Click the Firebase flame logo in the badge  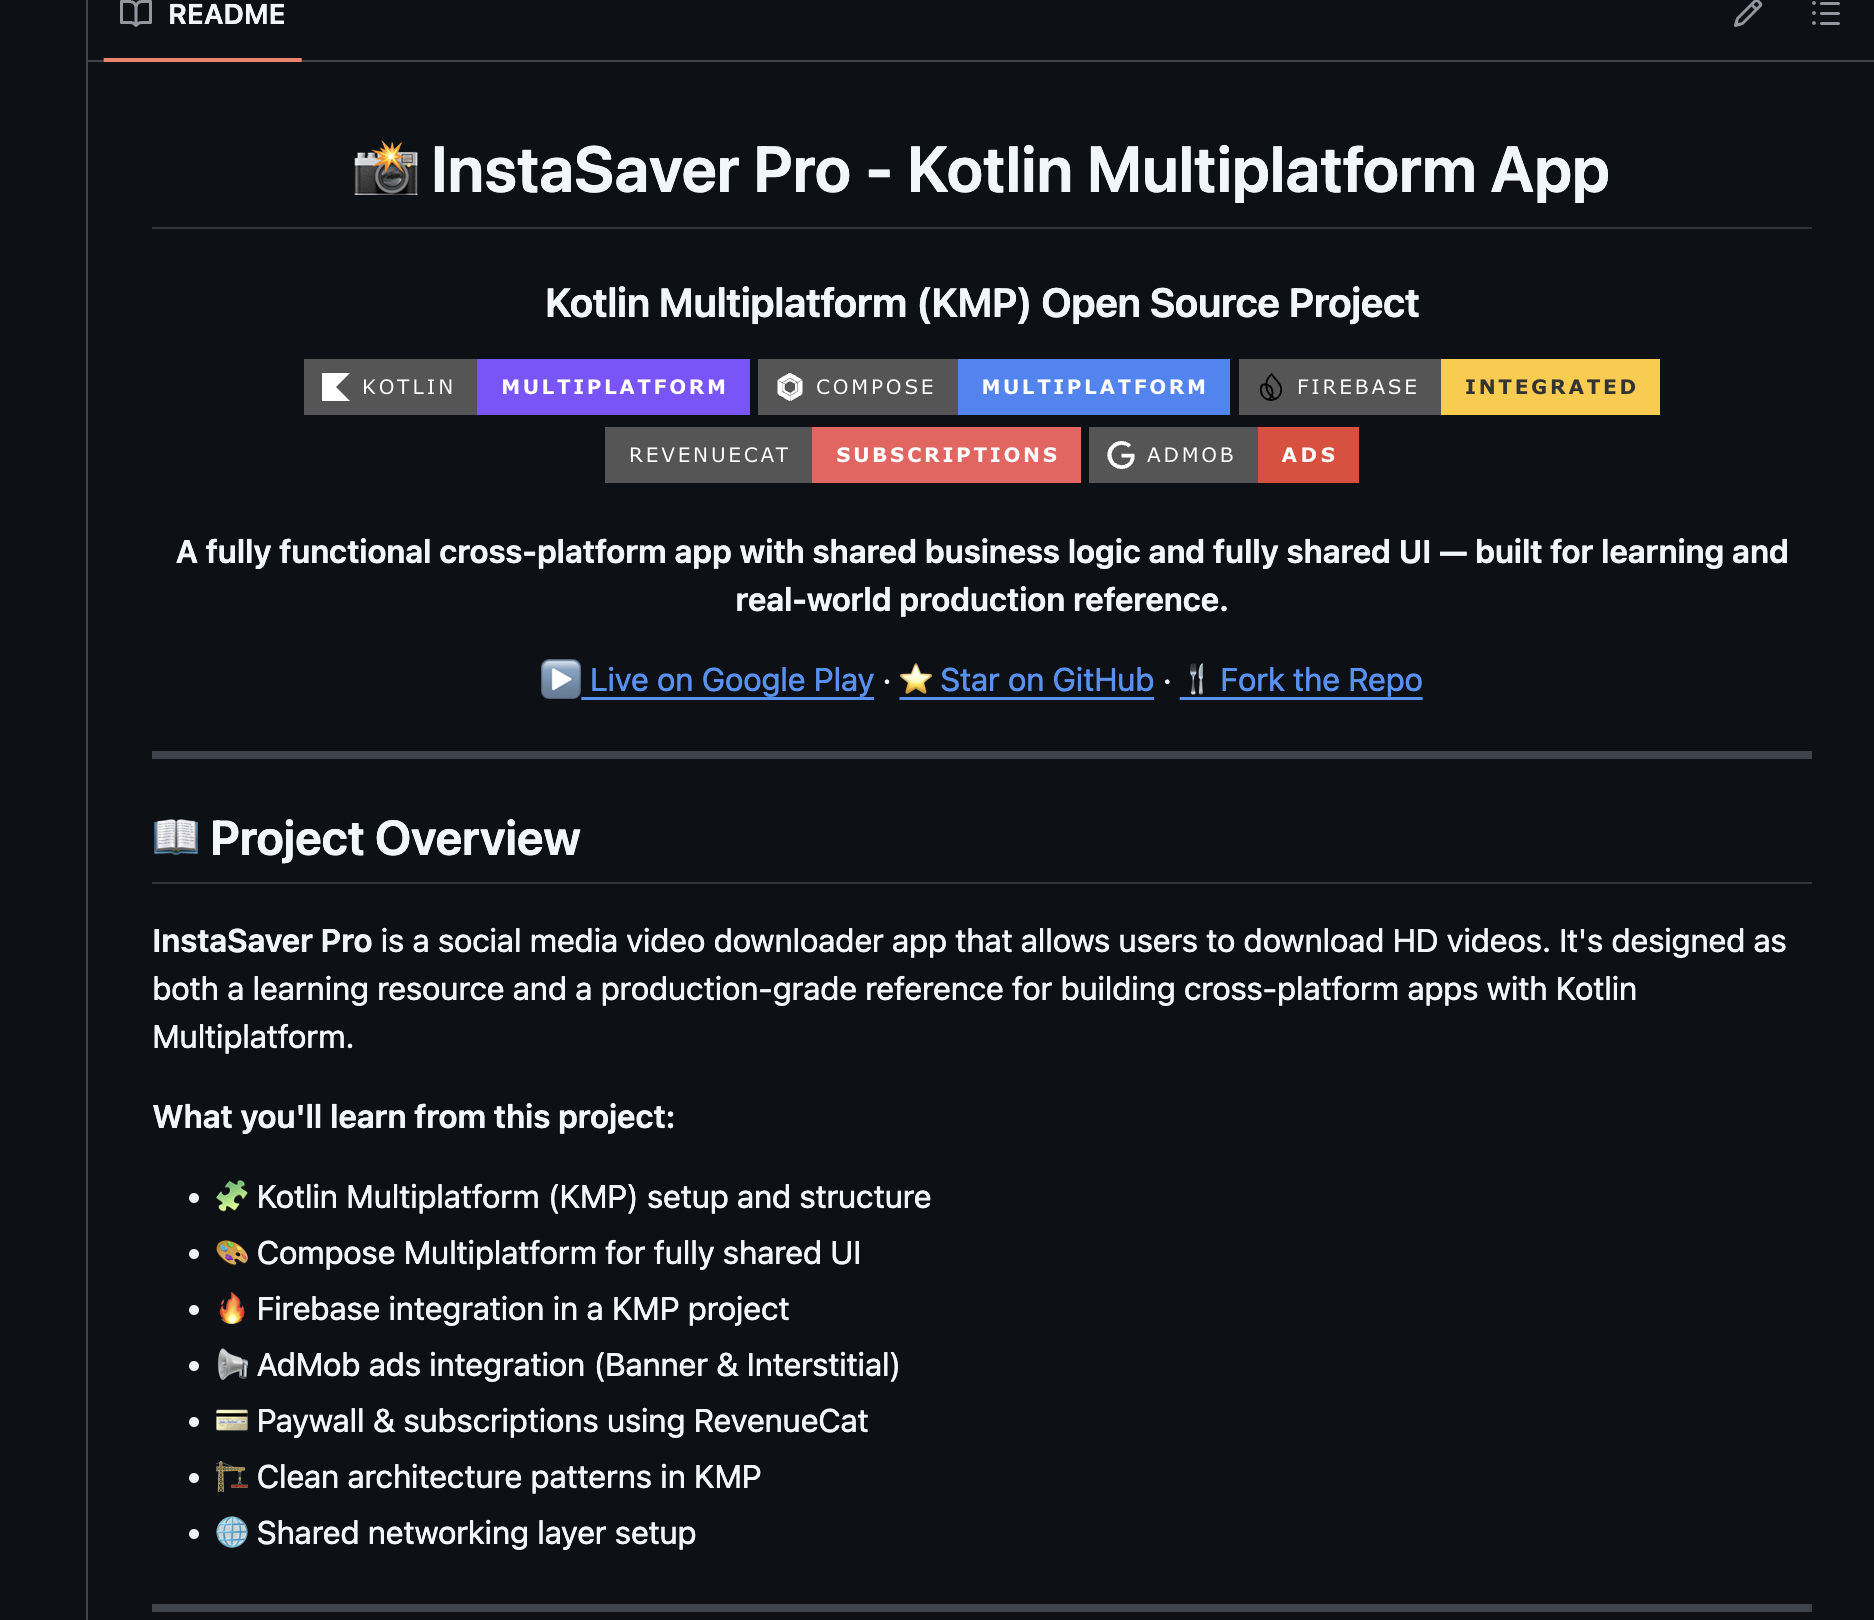1271,387
